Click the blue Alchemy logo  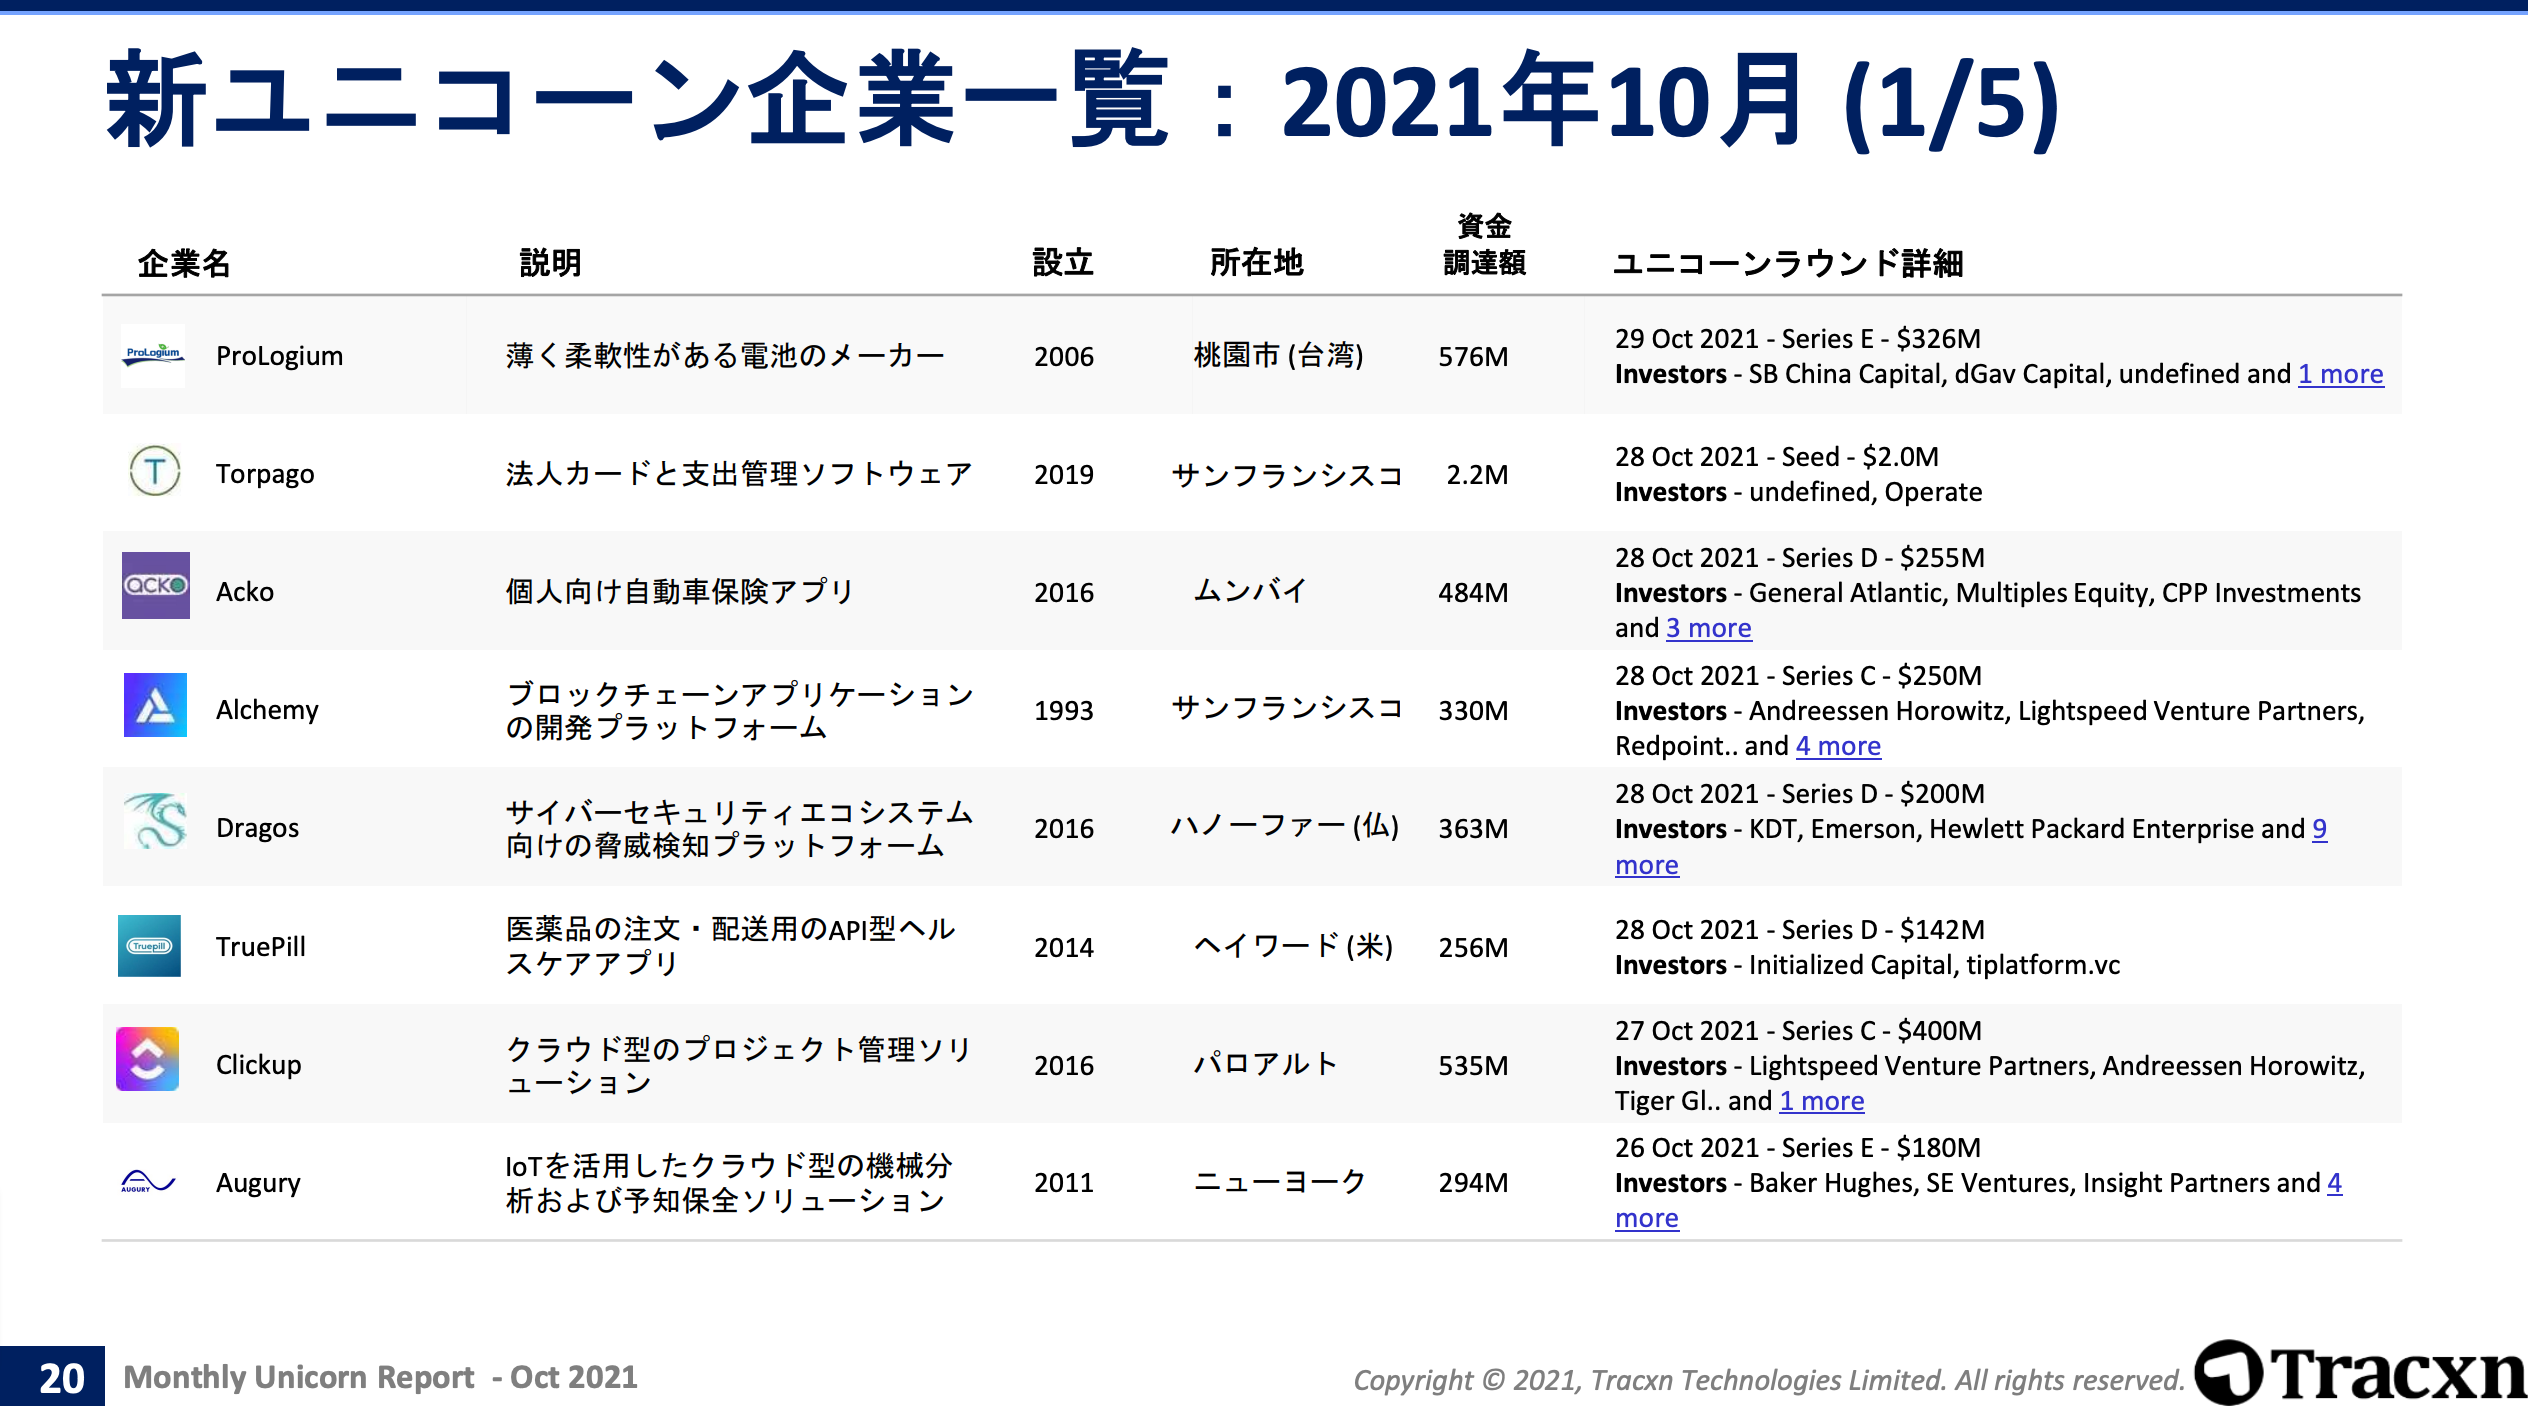(155, 705)
